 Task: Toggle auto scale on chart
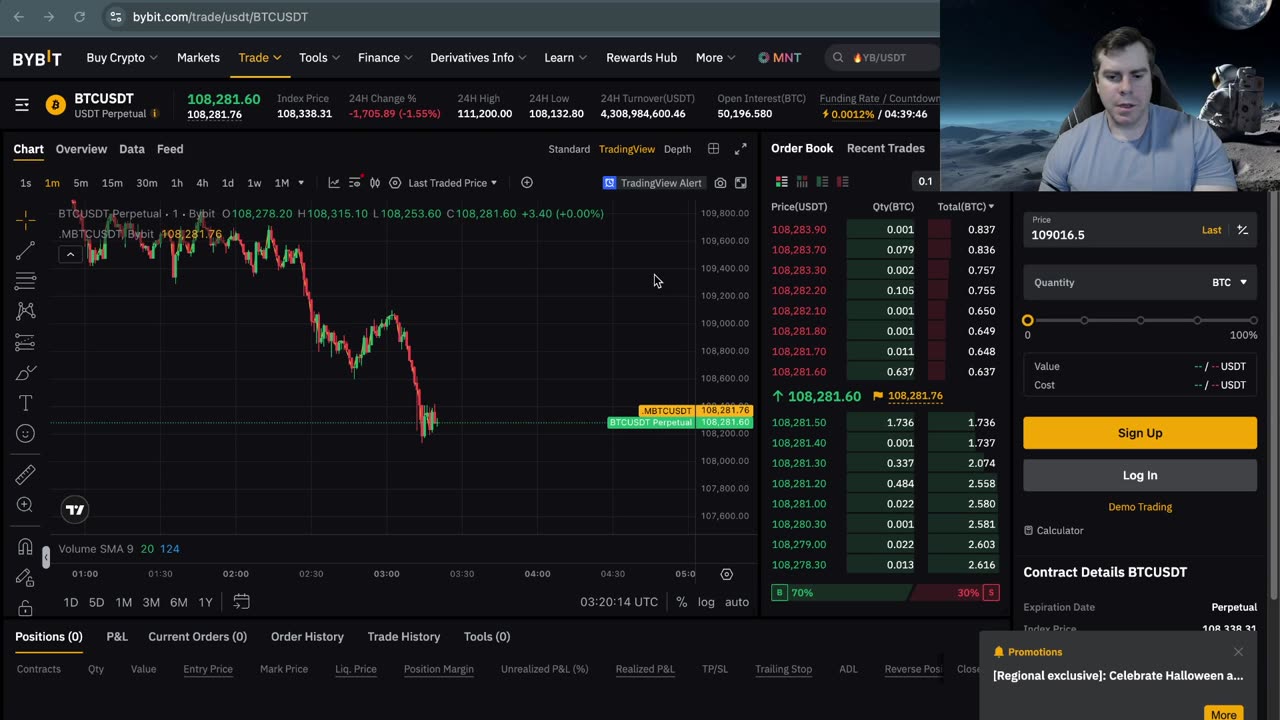click(x=737, y=602)
